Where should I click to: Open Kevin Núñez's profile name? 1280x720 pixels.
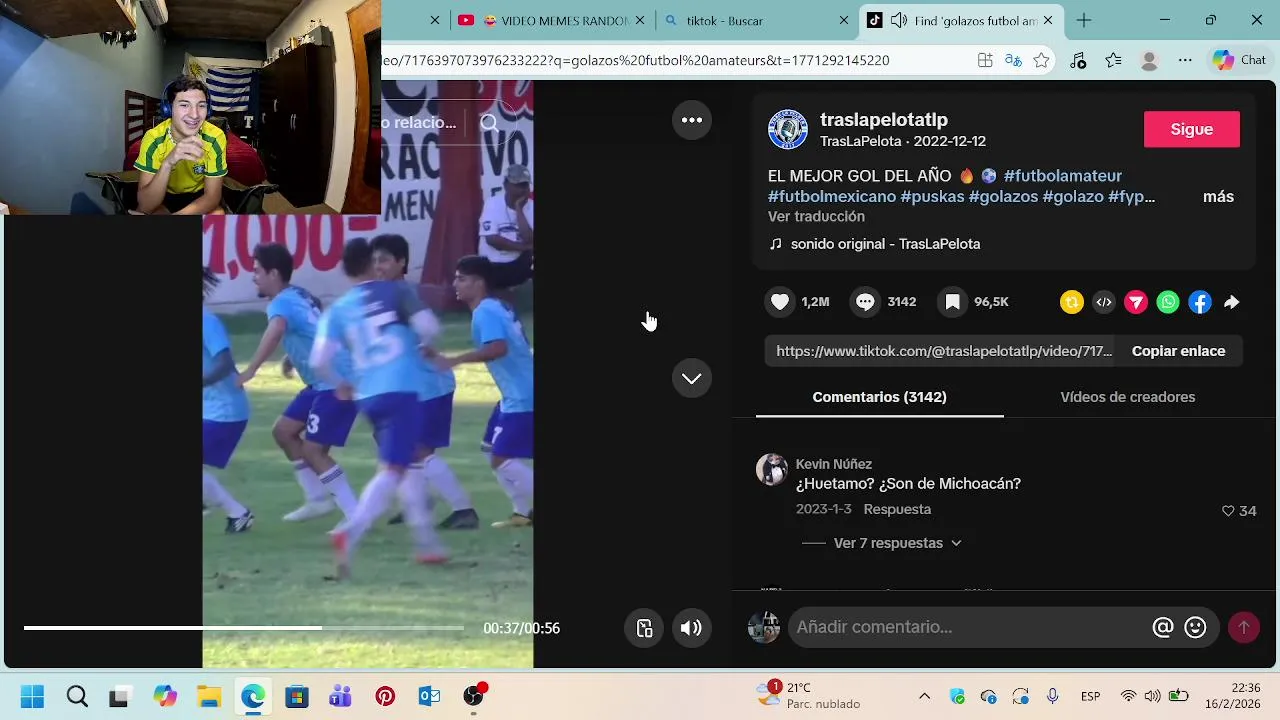[834, 464]
